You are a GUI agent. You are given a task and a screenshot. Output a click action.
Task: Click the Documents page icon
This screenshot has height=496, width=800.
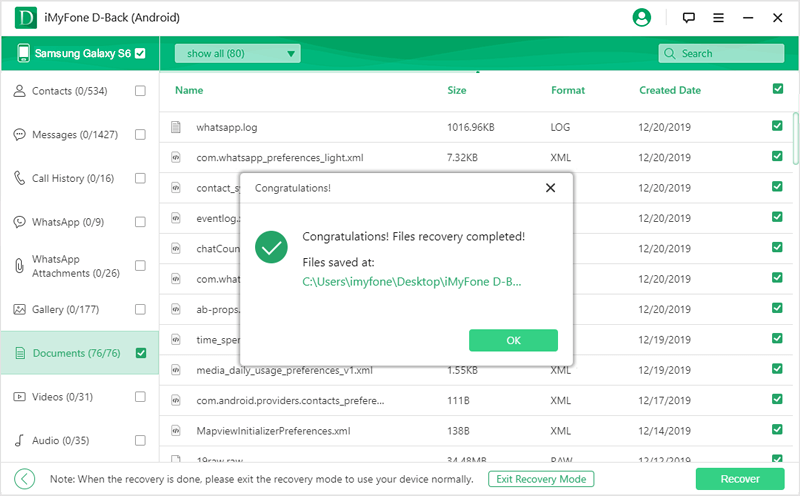click(x=20, y=353)
